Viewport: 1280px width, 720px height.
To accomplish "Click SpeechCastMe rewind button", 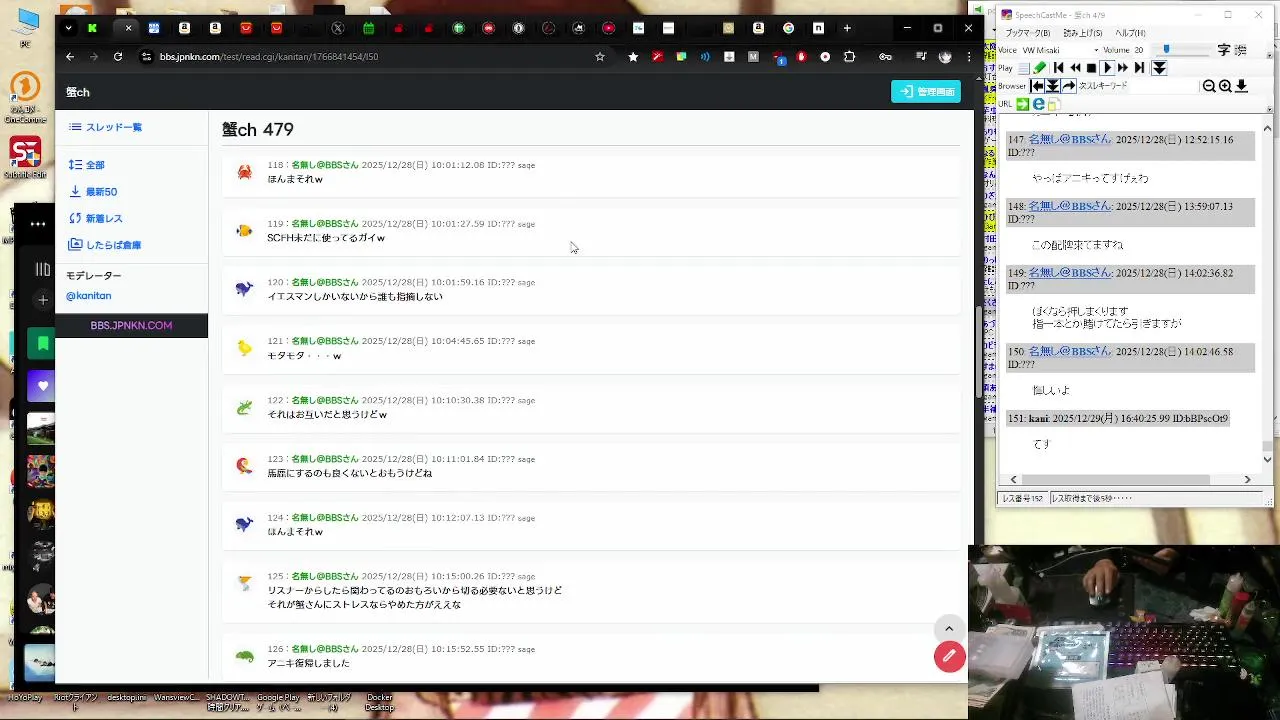I will click(1075, 68).
